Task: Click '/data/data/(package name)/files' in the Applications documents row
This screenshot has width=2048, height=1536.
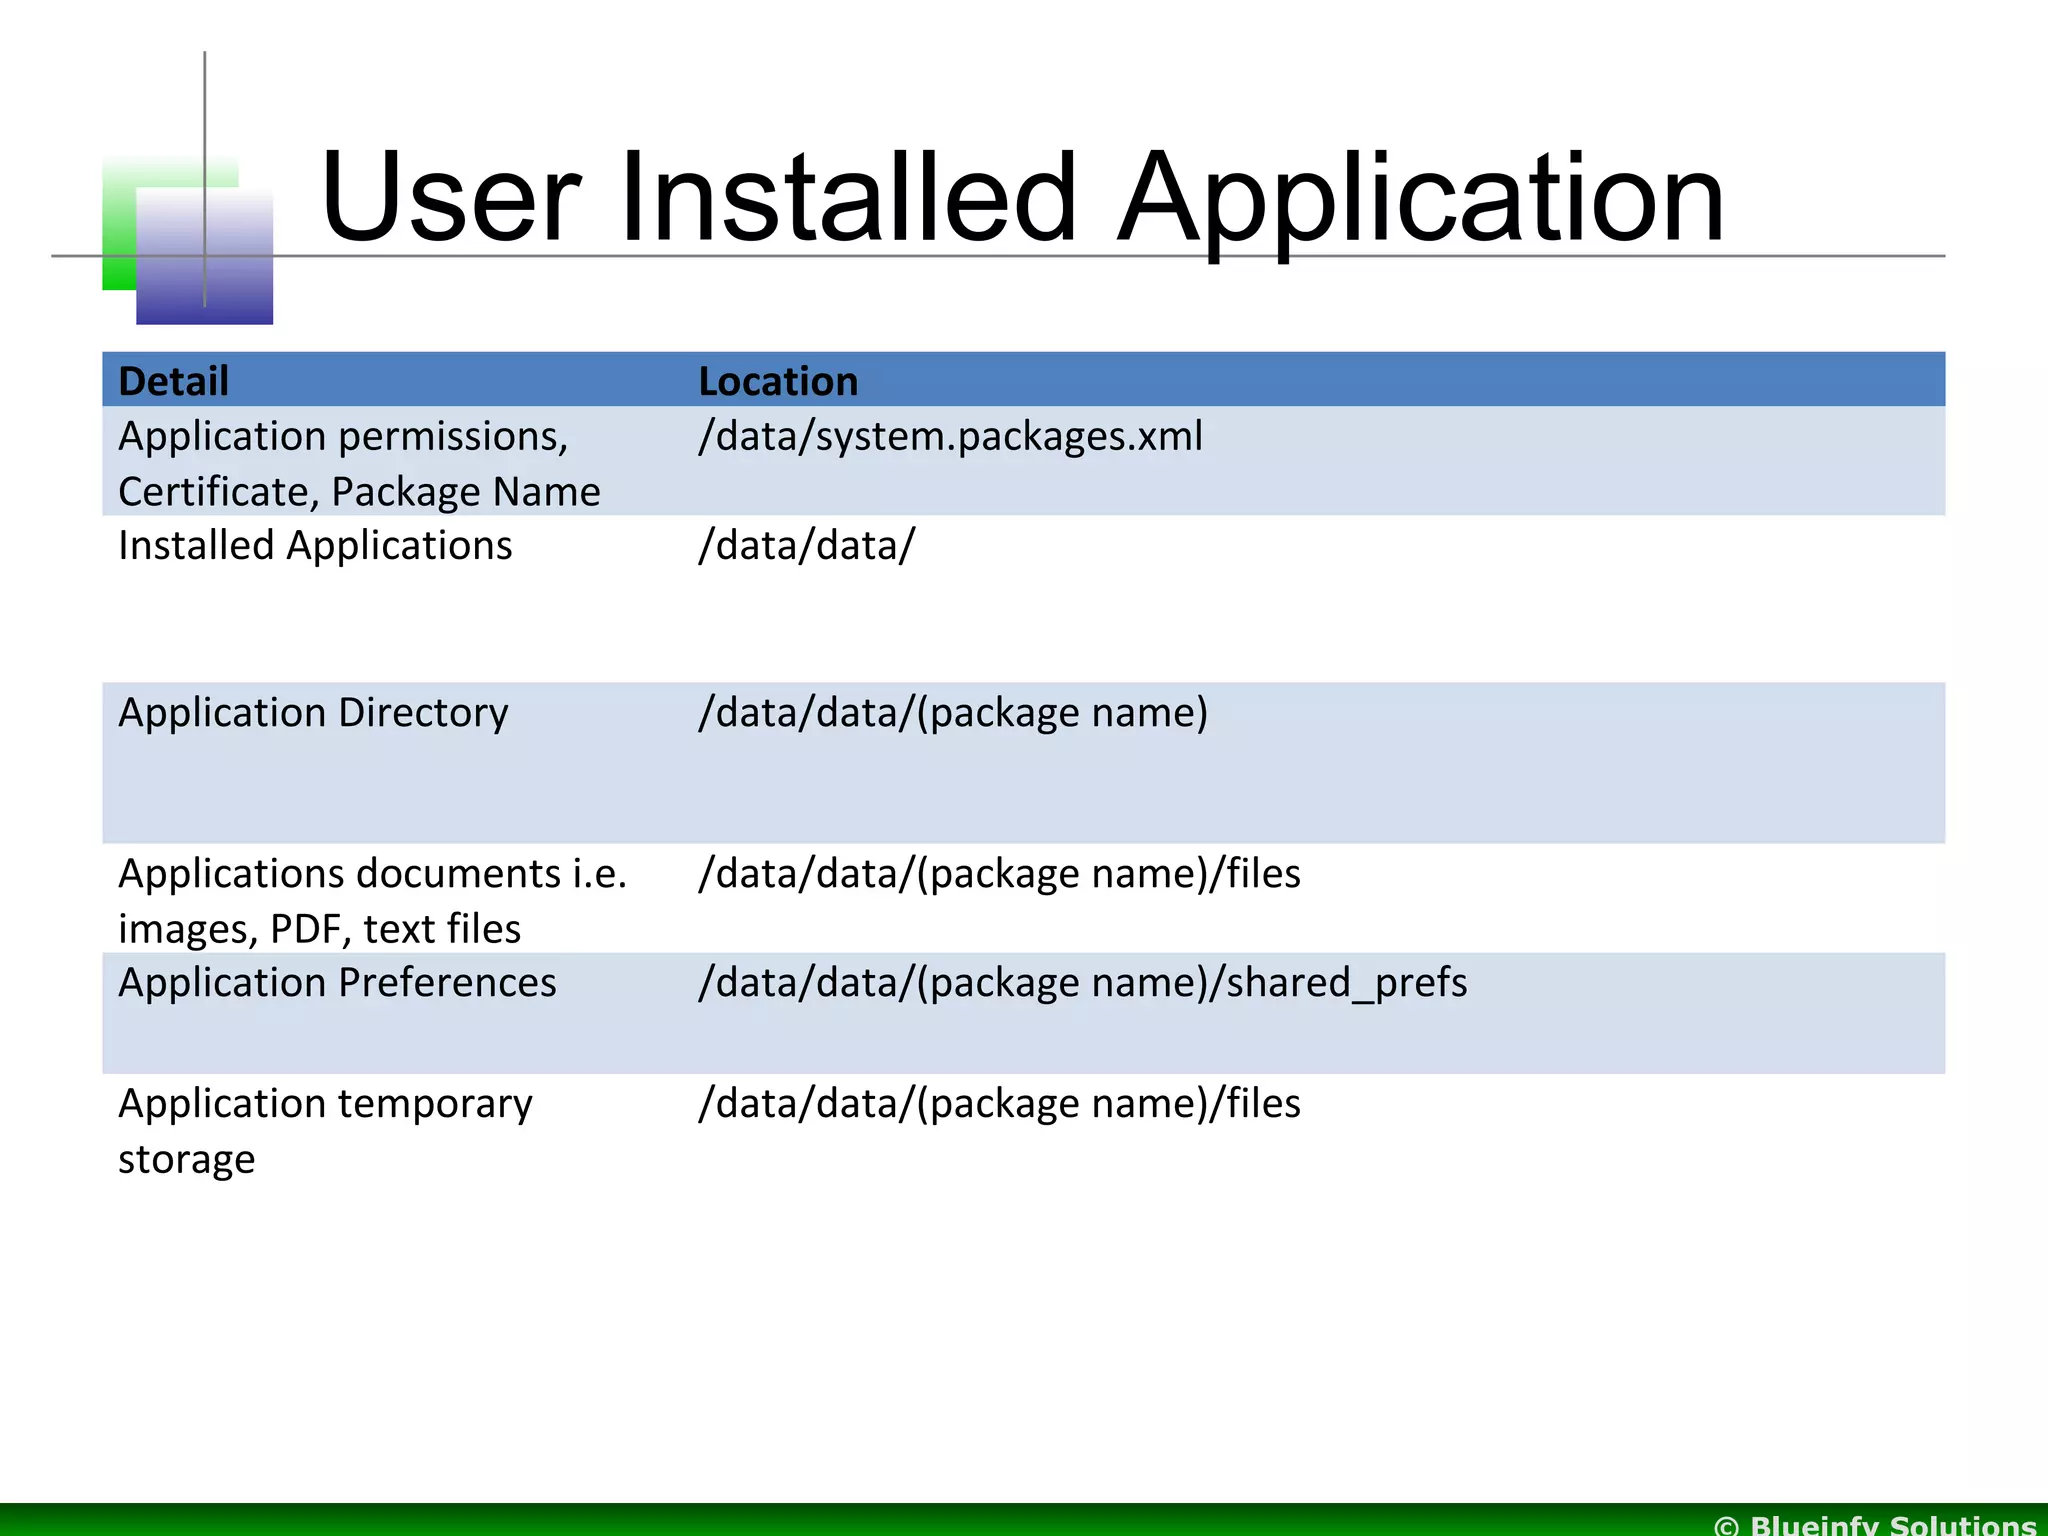Action: pos(999,874)
